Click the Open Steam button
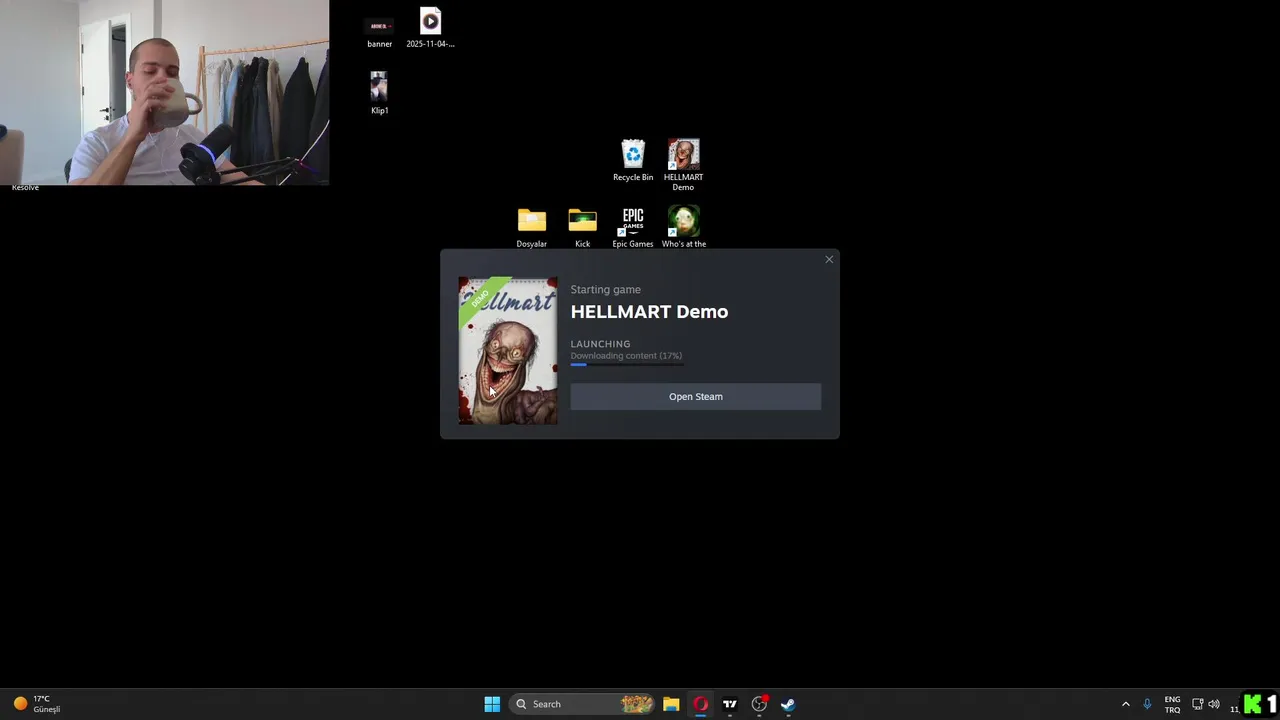The width and height of the screenshot is (1280, 720). click(x=696, y=396)
